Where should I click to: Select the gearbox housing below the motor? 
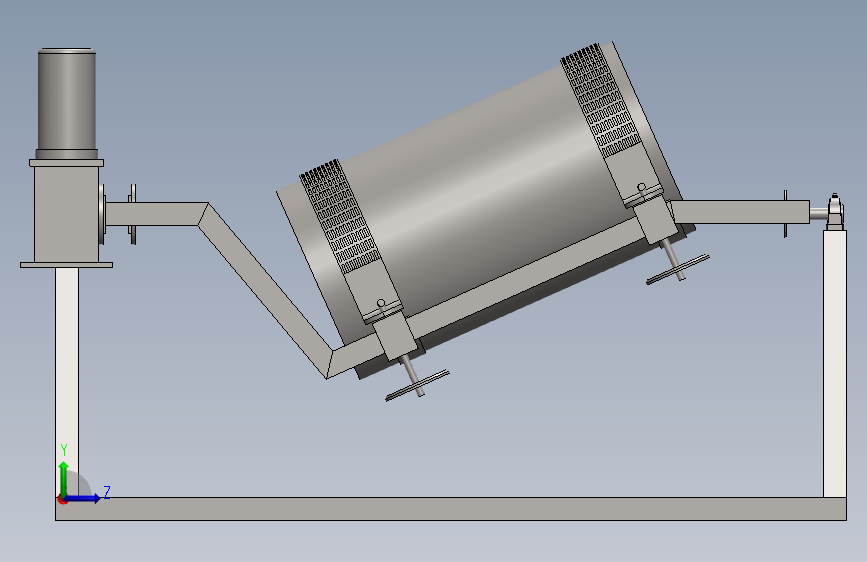[x=67, y=215]
